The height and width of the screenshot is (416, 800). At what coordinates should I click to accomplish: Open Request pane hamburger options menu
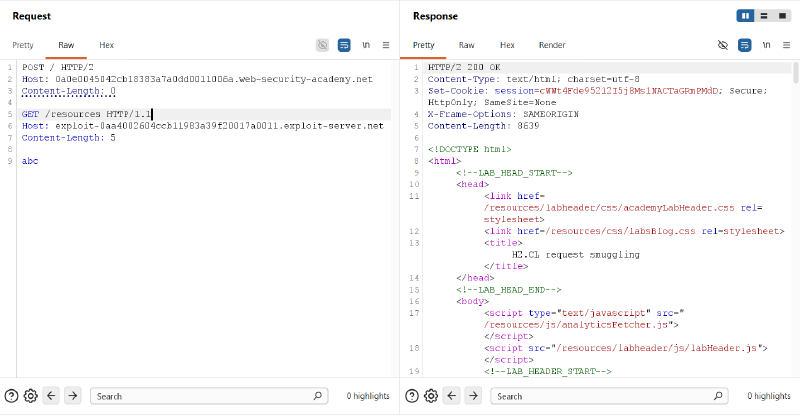coord(386,45)
